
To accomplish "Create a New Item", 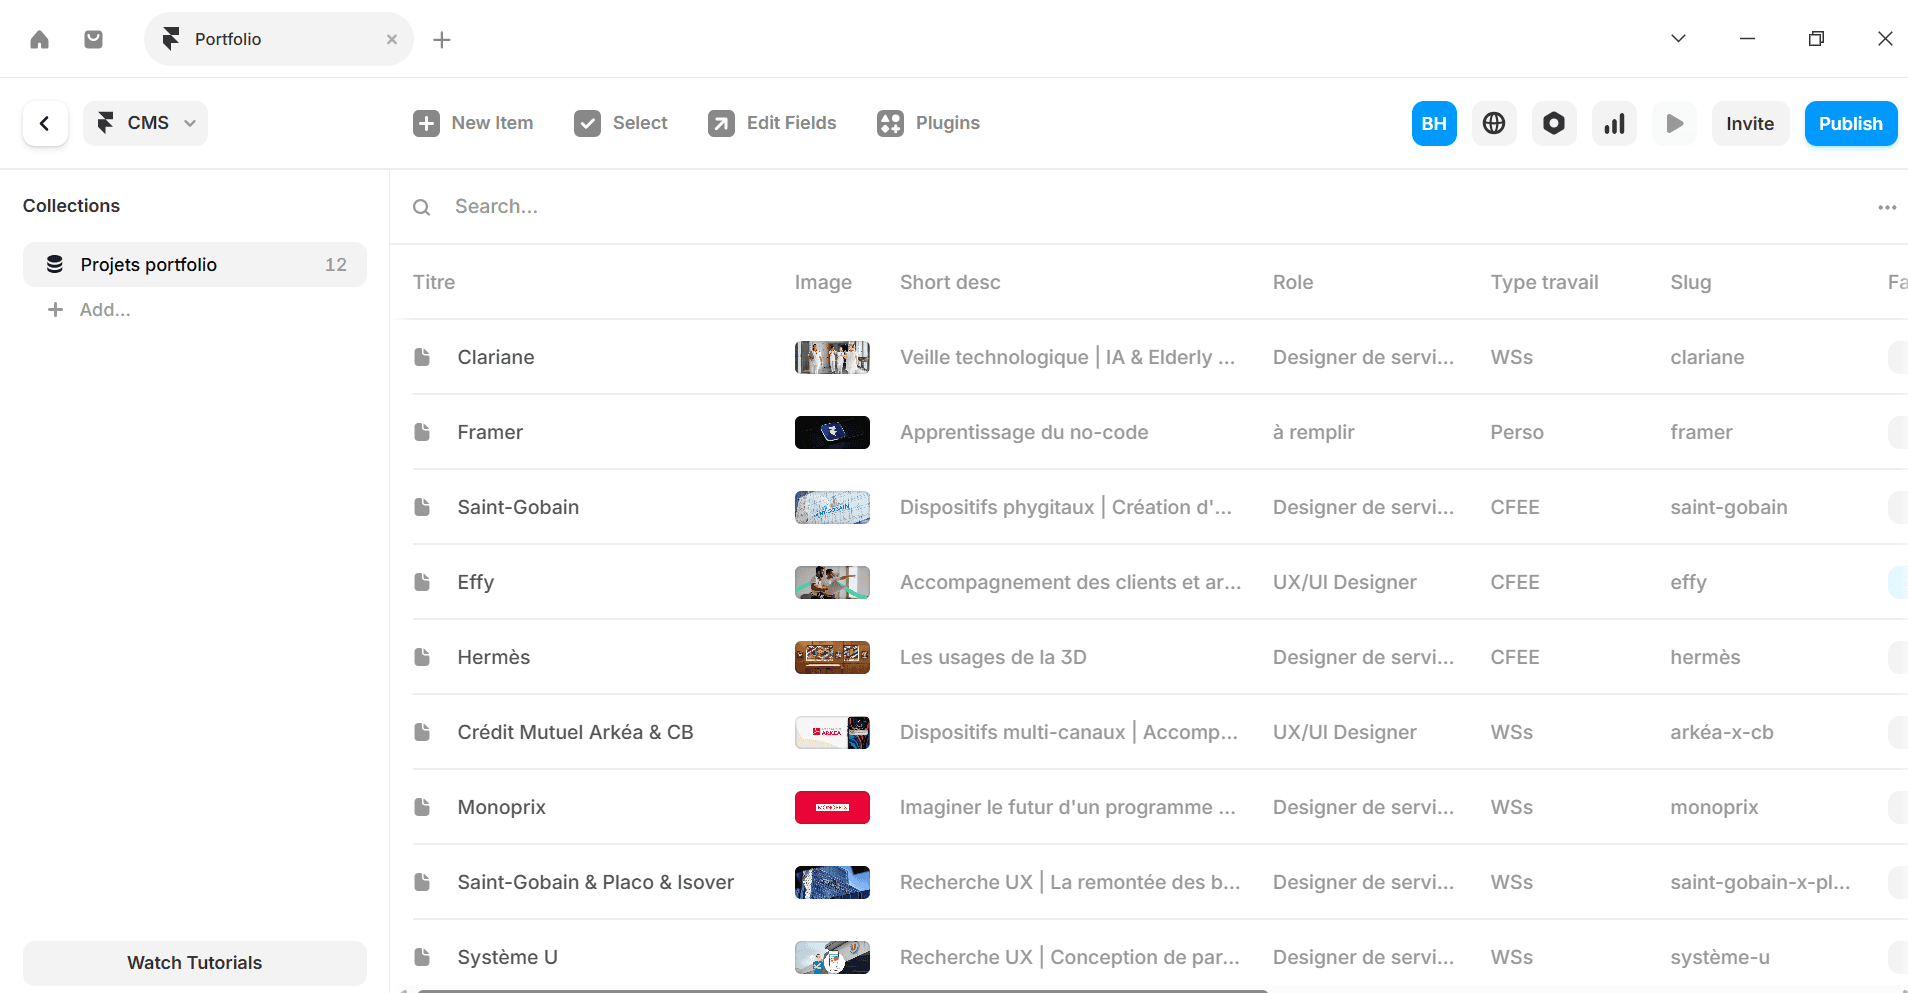I will click(473, 123).
